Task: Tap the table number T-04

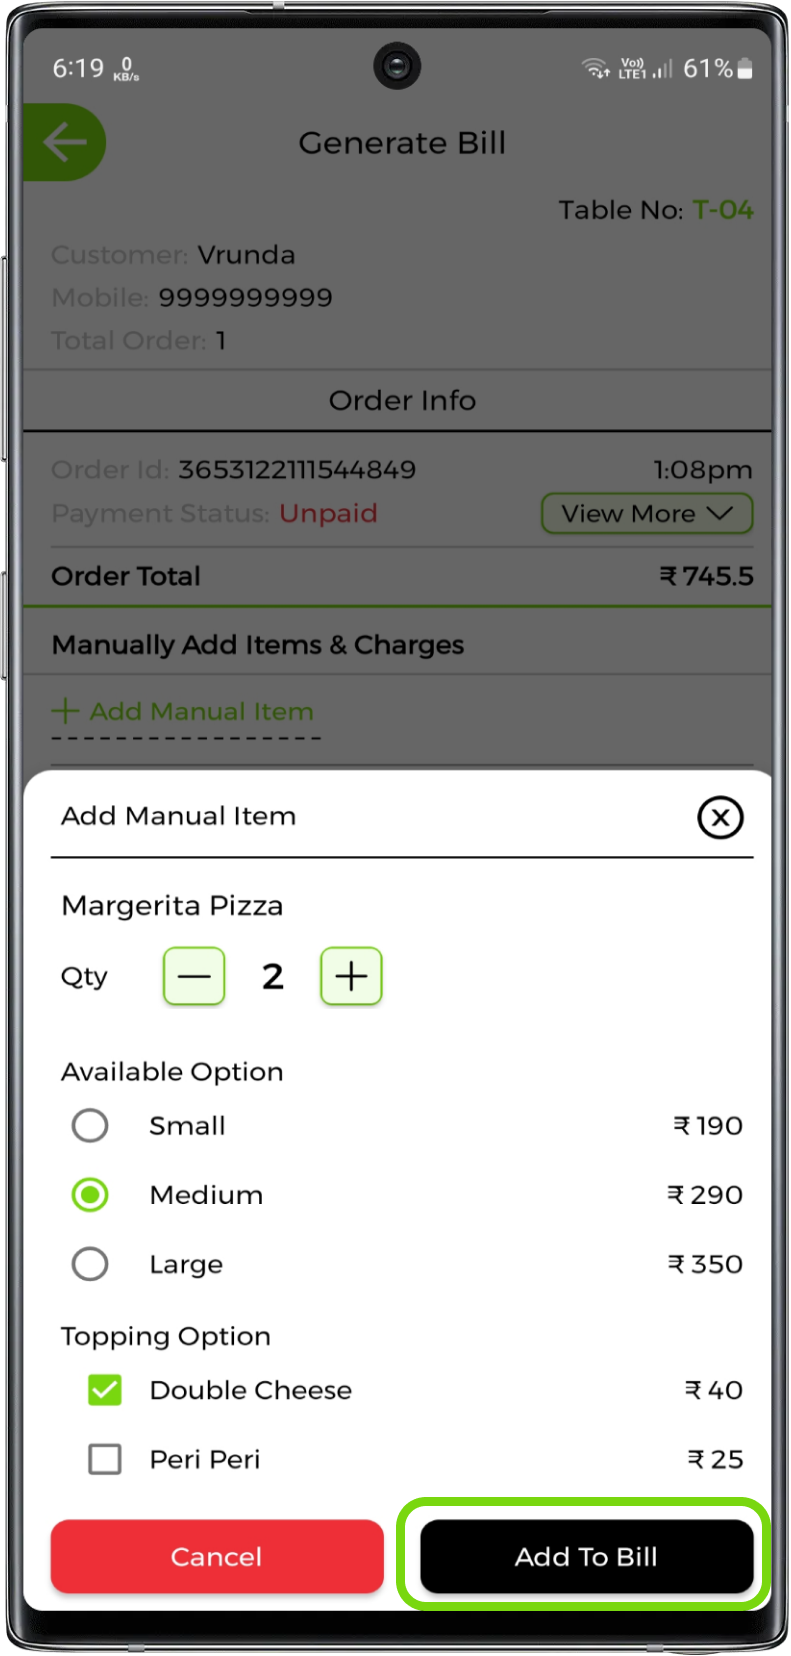Action: point(723,210)
